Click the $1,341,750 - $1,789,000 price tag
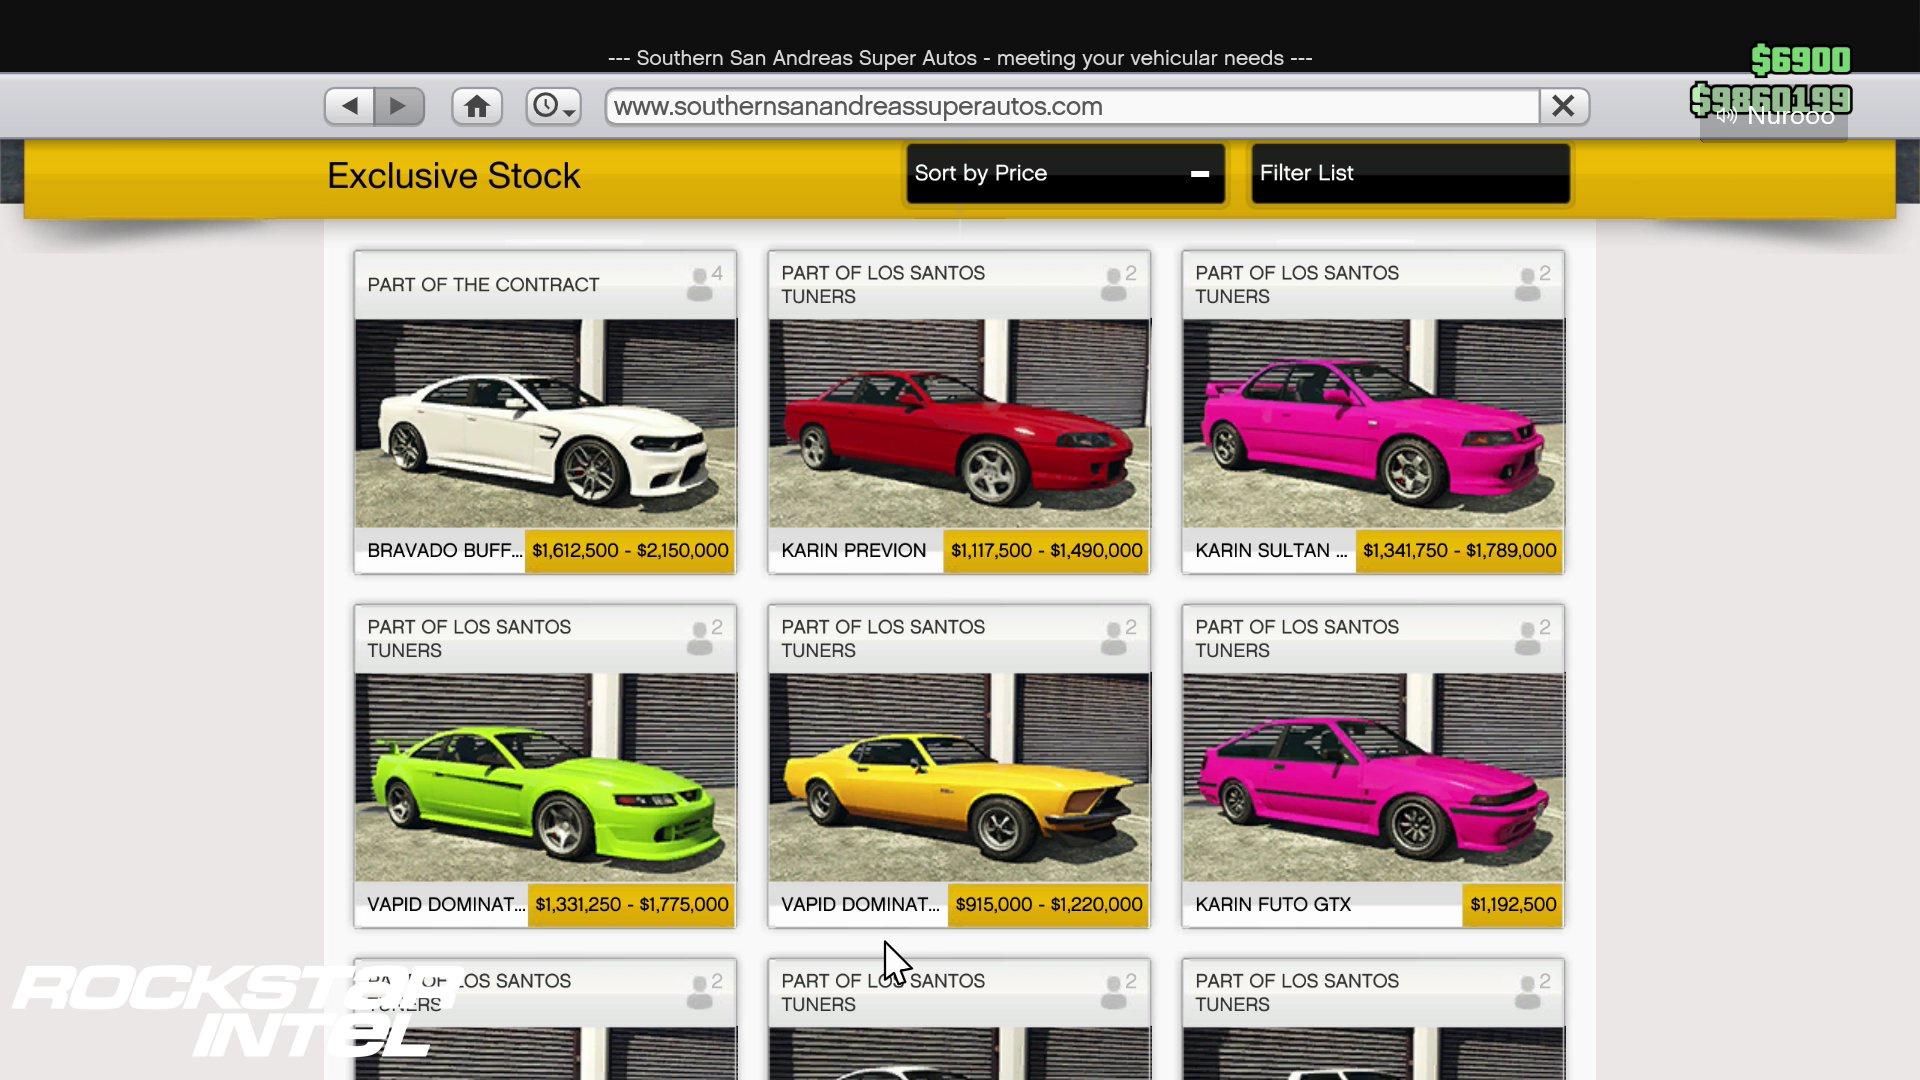This screenshot has height=1080, width=1920. (x=1459, y=550)
